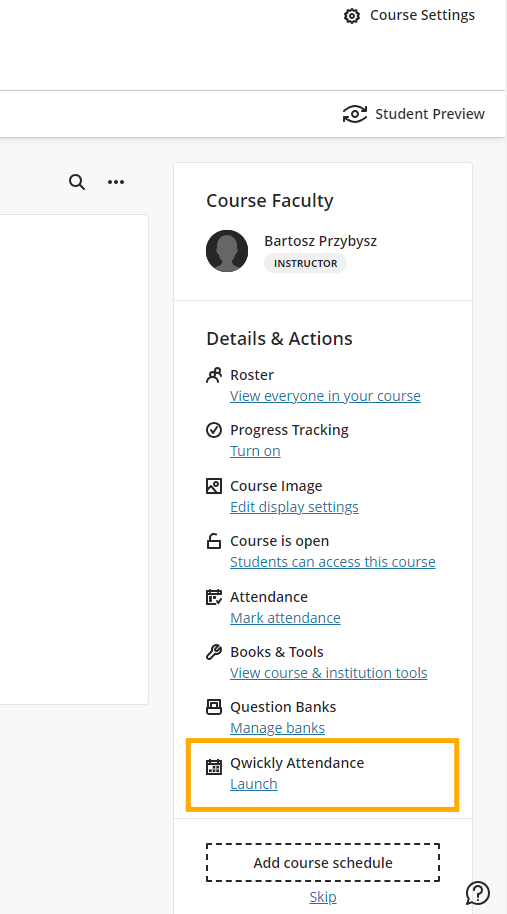Click the Books & Tools wrench icon
507x914 pixels.
tap(214, 652)
